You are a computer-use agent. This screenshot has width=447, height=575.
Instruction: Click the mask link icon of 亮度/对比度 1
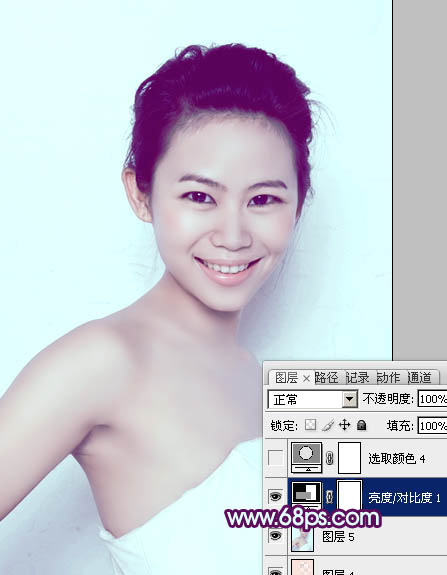point(330,497)
